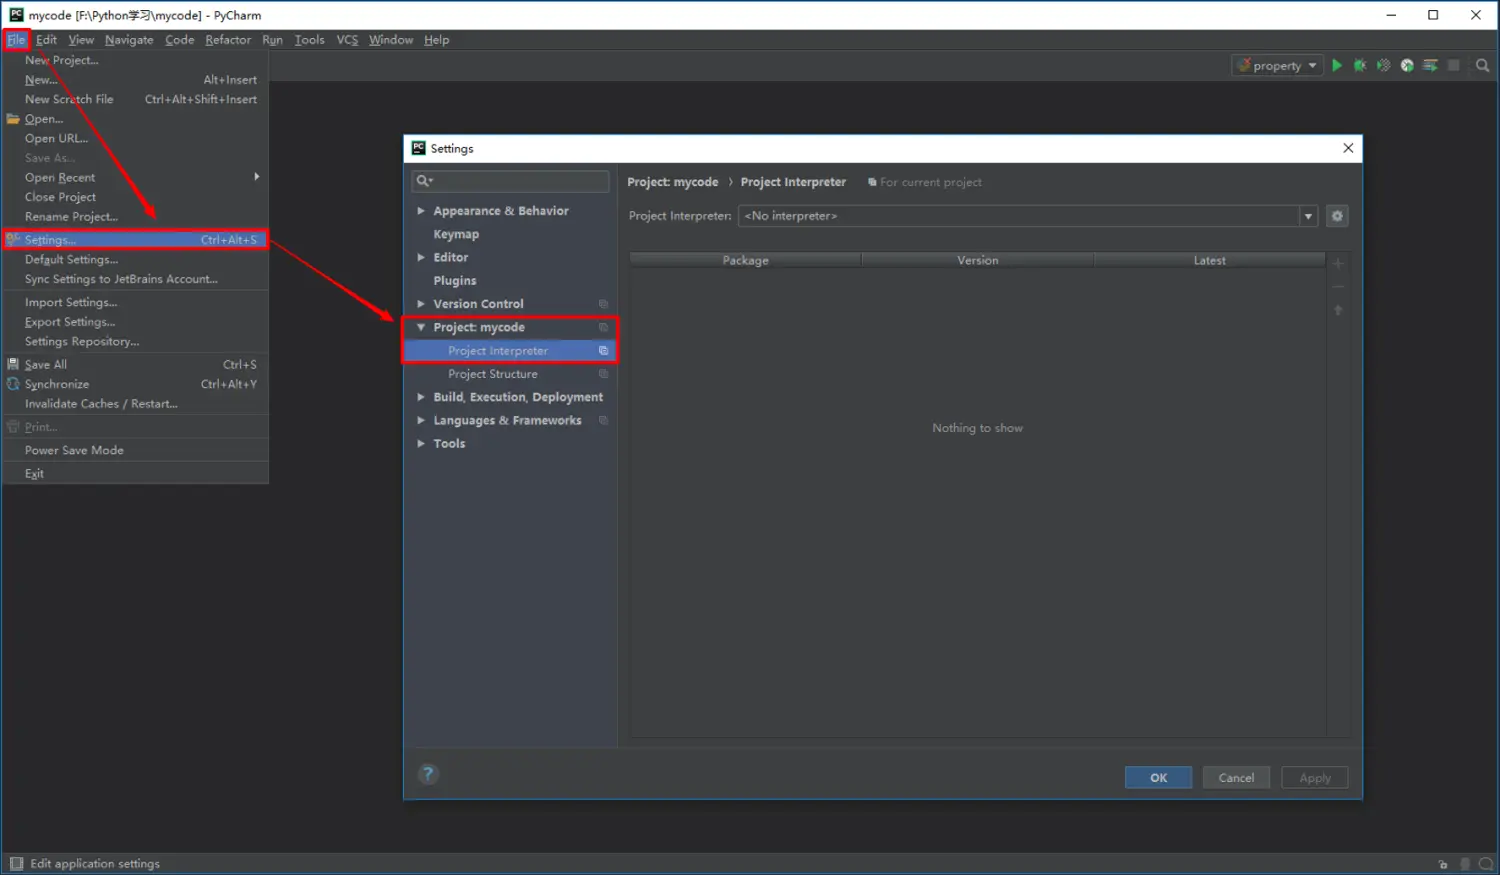This screenshot has height=875, width=1500.
Task: Open Search Everywhere magnifier in main toolbar
Action: click(x=1482, y=65)
